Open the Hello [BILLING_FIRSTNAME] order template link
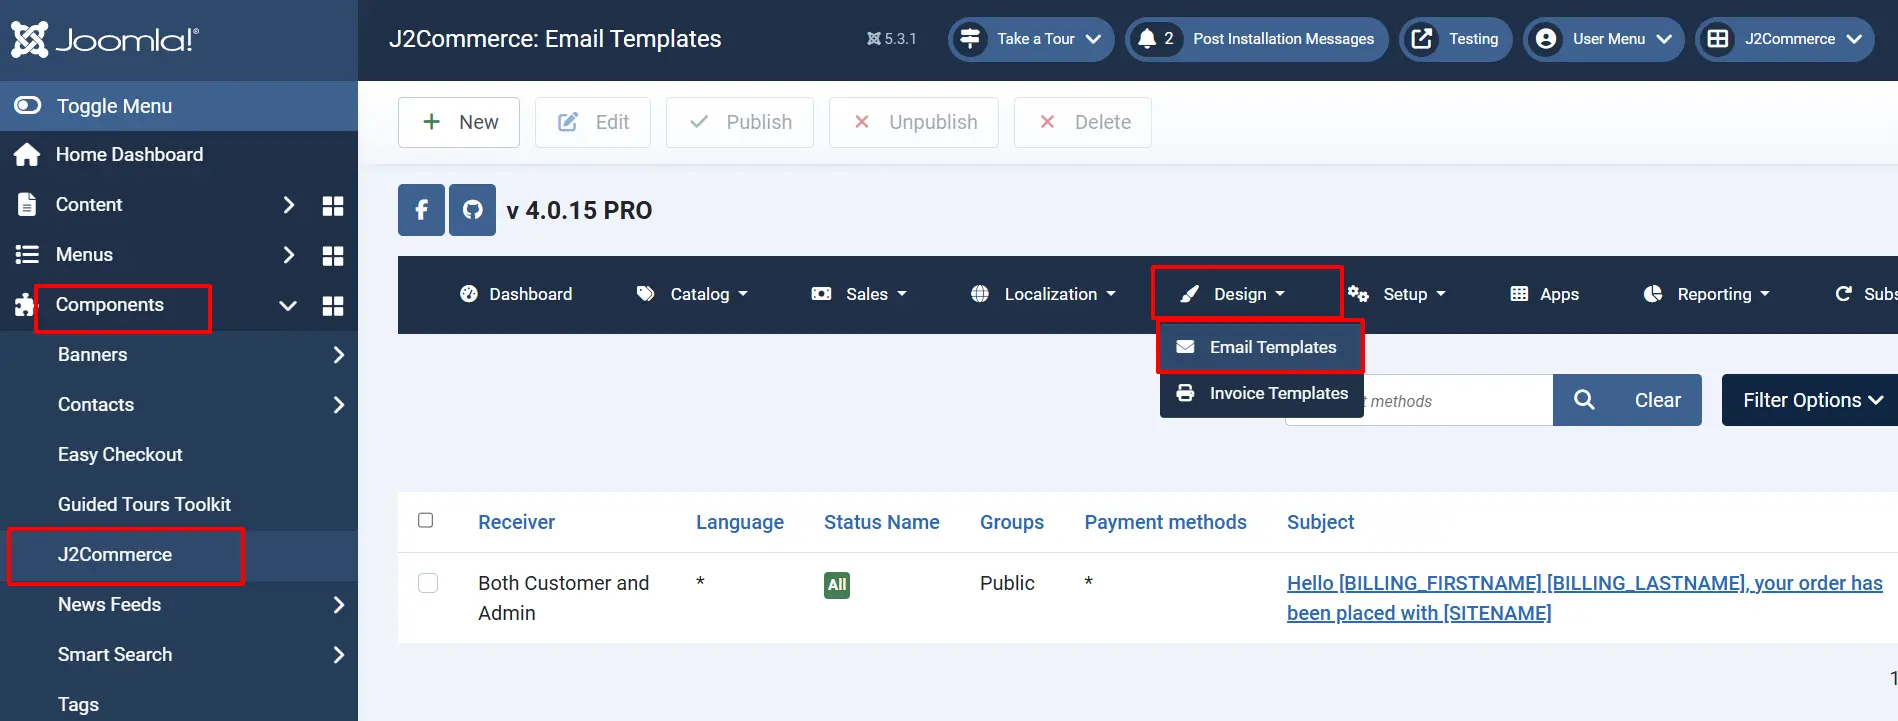This screenshot has width=1898, height=721. click(x=1585, y=598)
